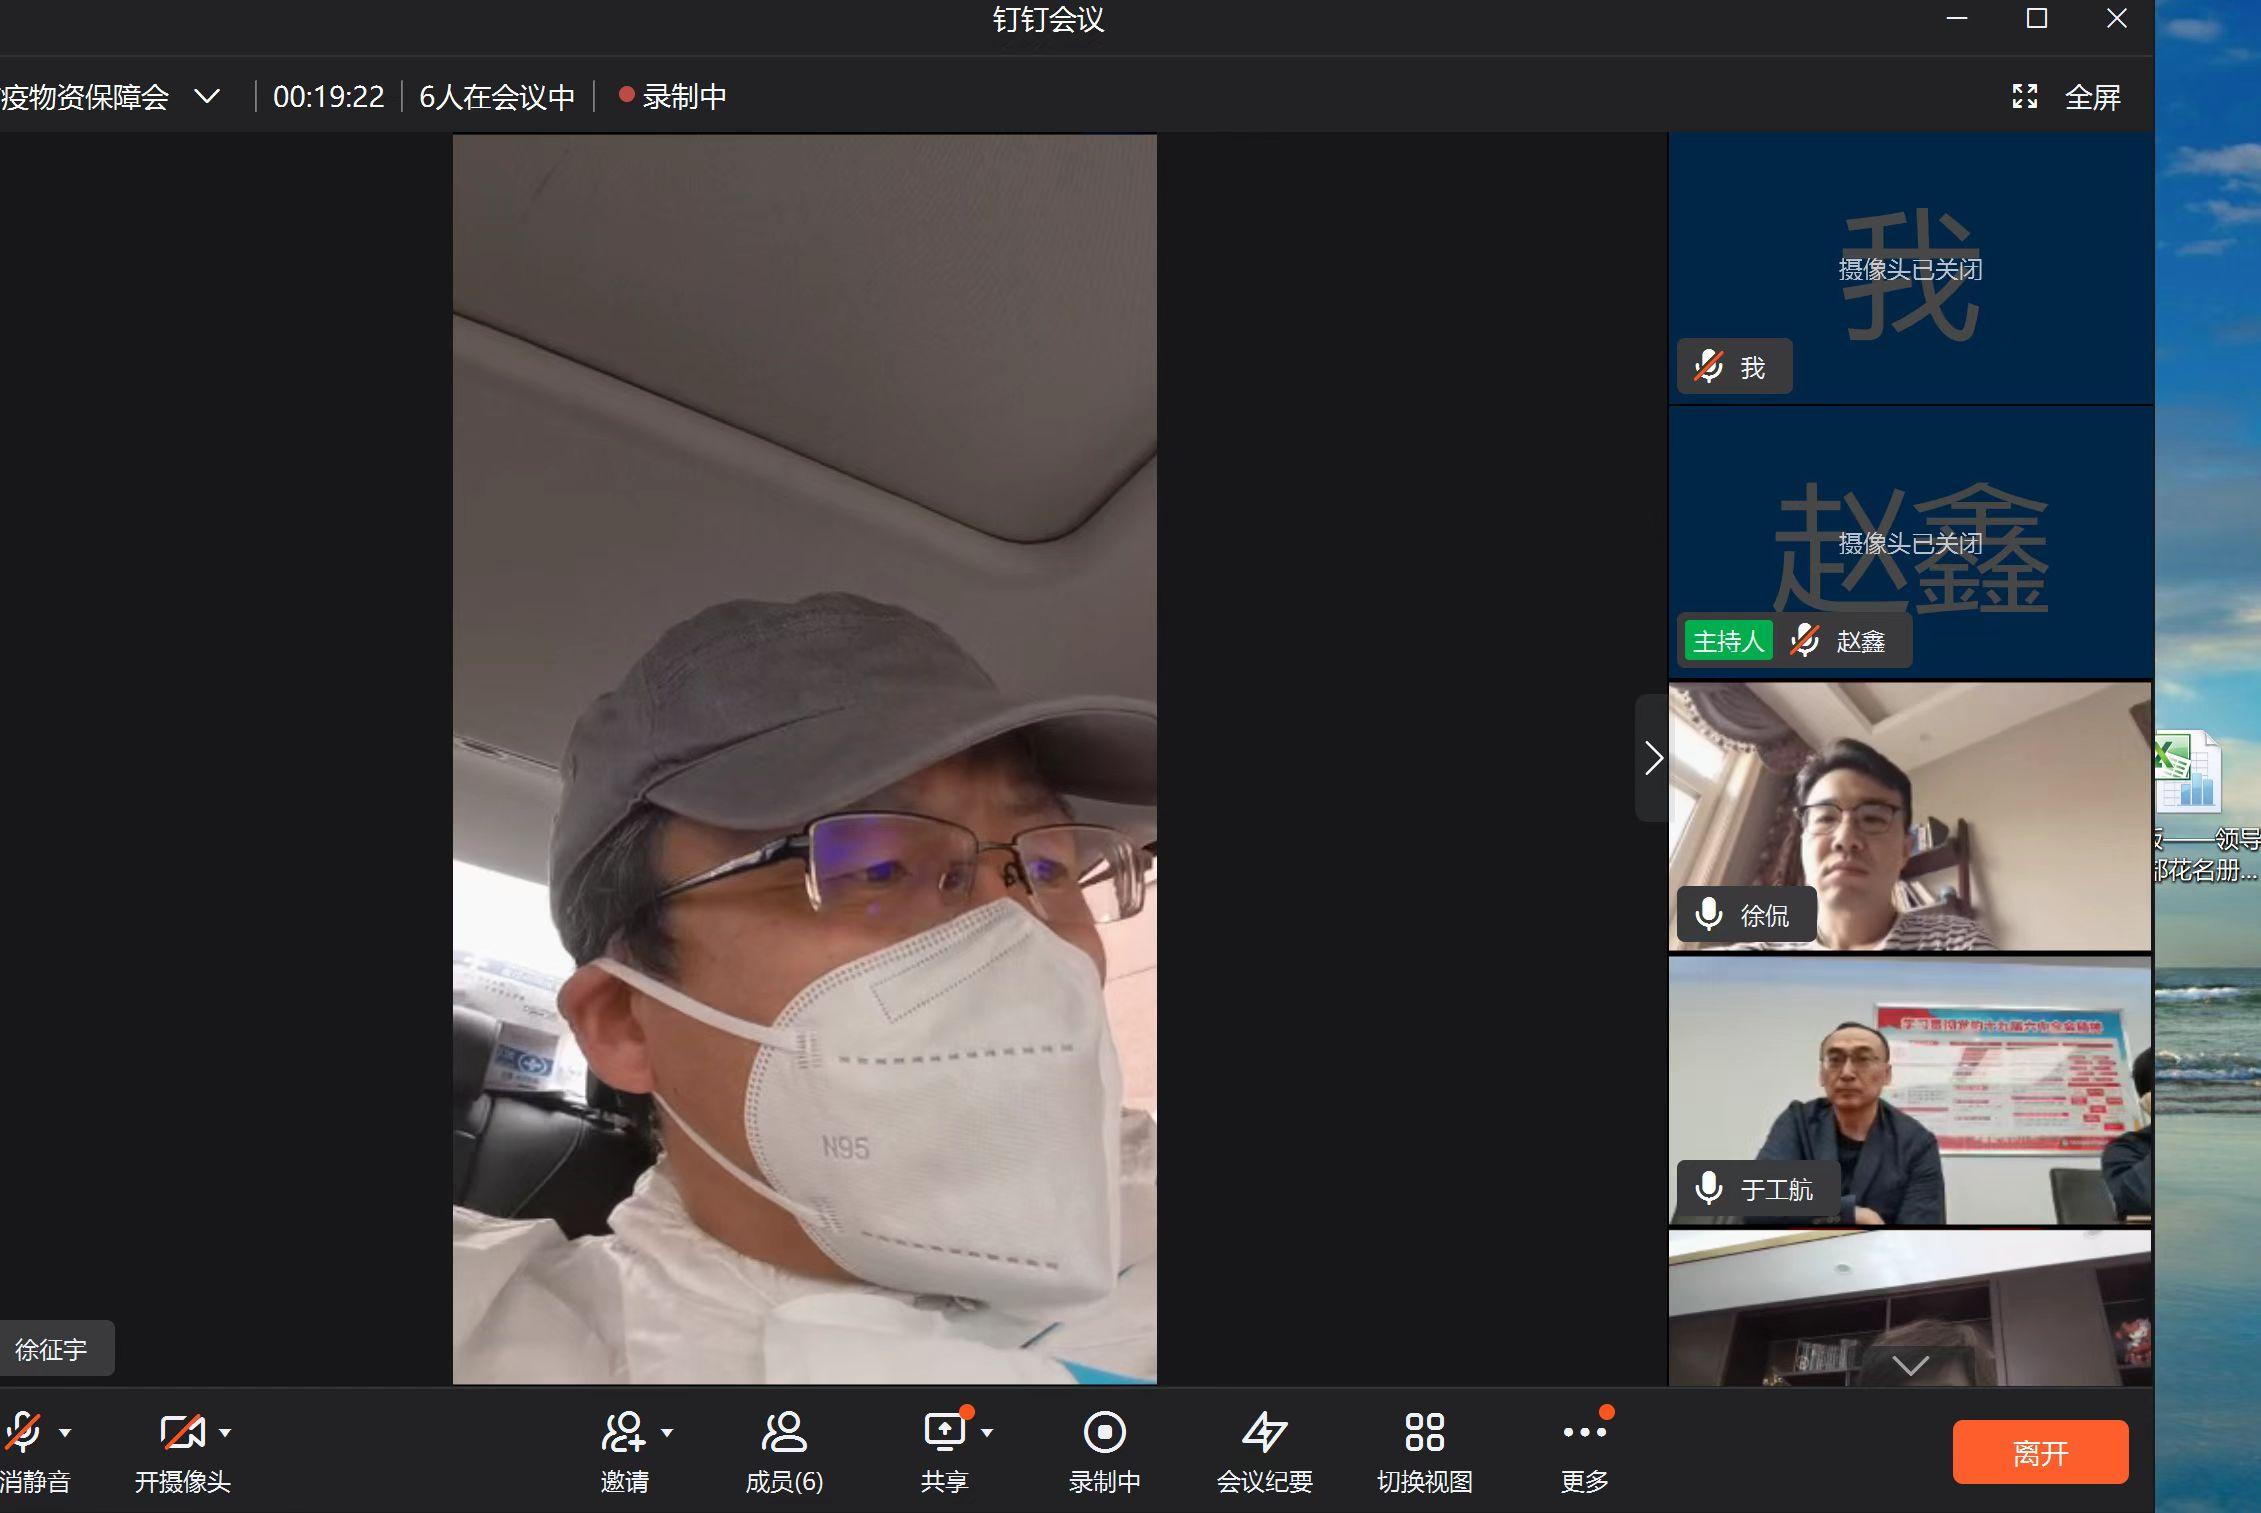Toggle 赵鑫's muted microphone indicator
Image resolution: width=2261 pixels, height=1513 pixels.
1804,640
